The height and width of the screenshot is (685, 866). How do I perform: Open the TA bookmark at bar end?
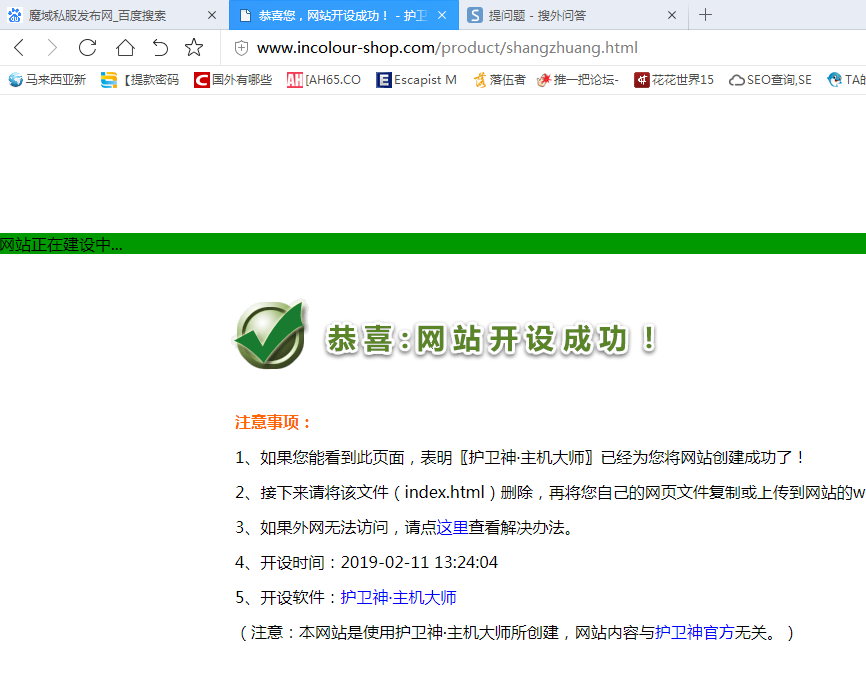(846, 80)
